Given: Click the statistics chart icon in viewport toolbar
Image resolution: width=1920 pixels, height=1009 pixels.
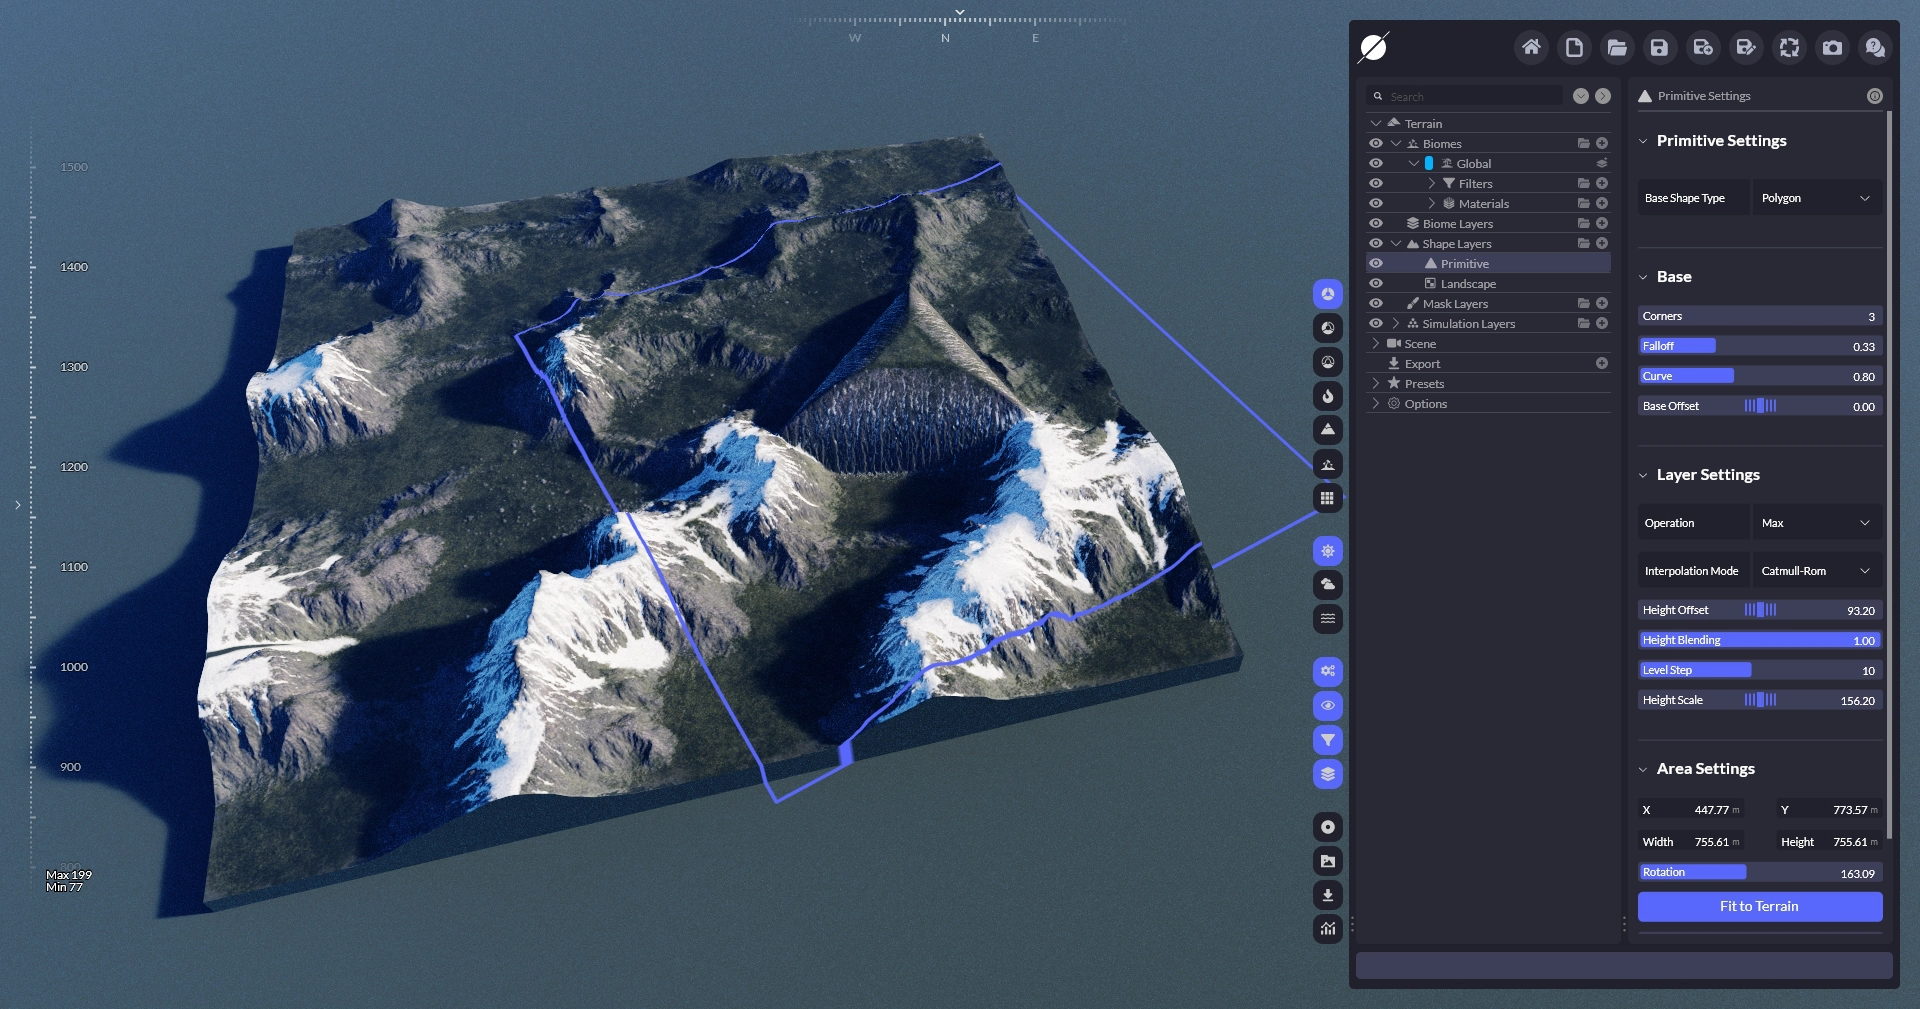Looking at the screenshot, I should 1327,929.
